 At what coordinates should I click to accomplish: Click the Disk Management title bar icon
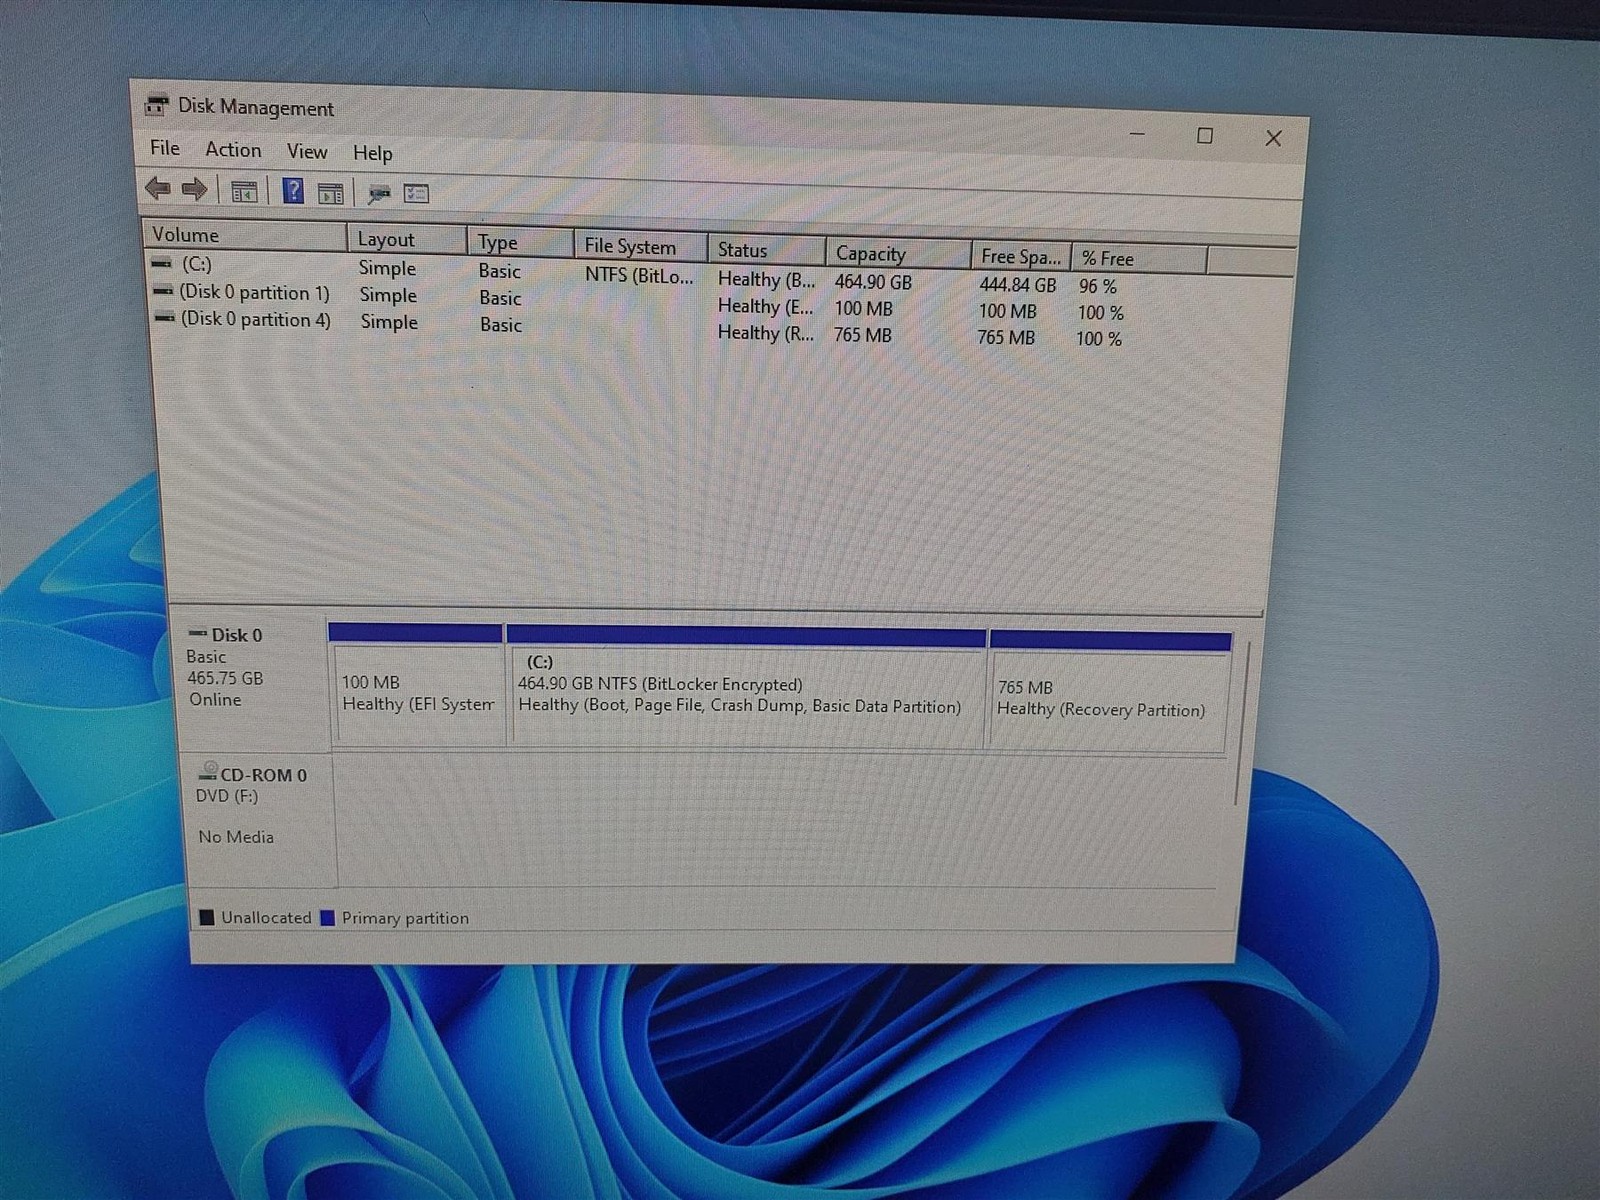(157, 104)
